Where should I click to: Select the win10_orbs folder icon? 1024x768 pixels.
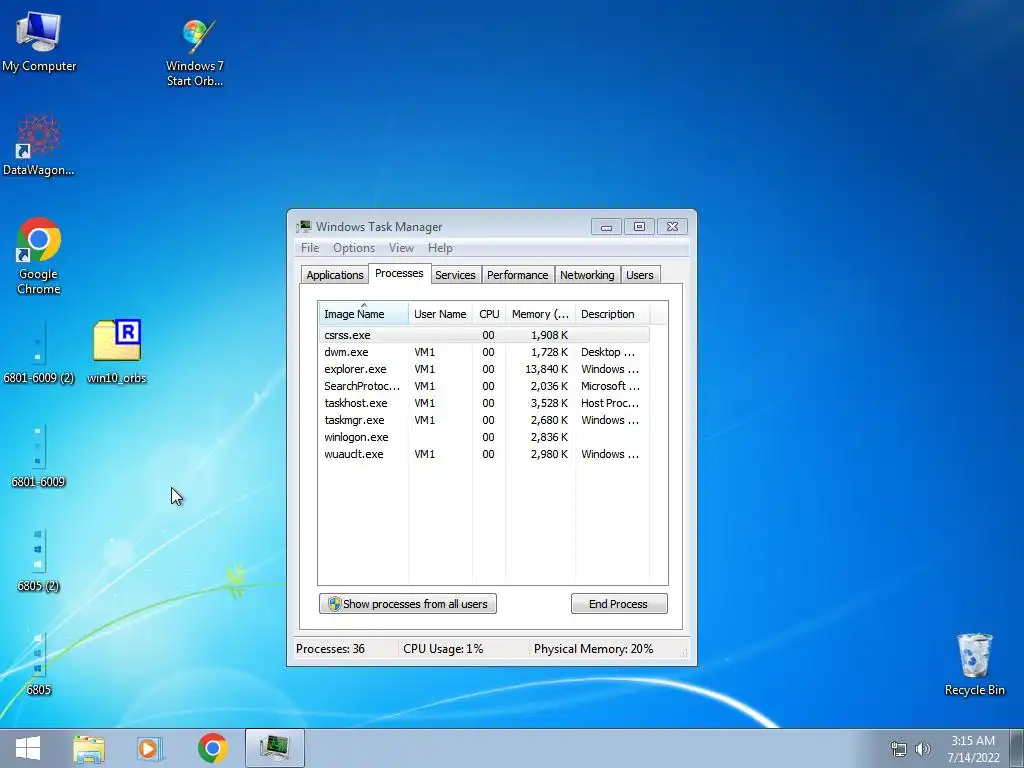[116, 351]
